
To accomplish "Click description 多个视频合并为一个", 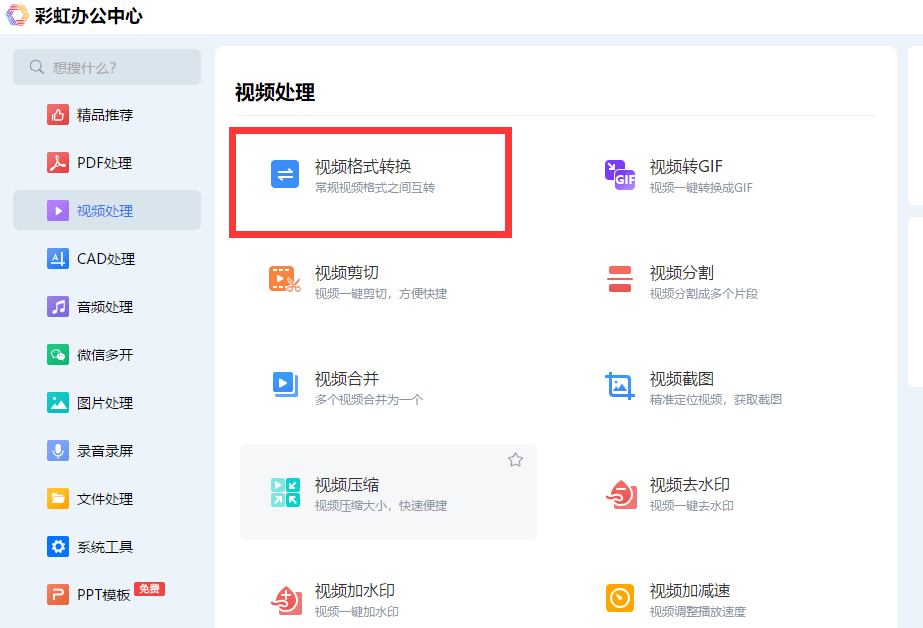I will [369, 400].
